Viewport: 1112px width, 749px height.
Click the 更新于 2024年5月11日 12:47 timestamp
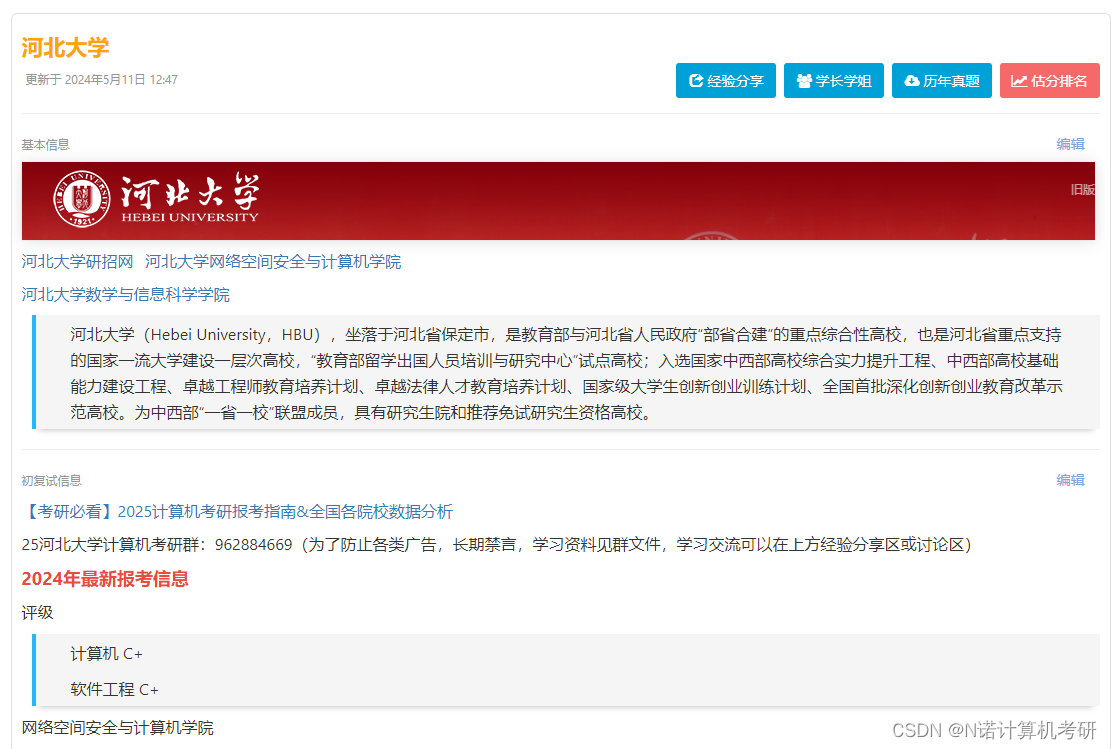[101, 79]
